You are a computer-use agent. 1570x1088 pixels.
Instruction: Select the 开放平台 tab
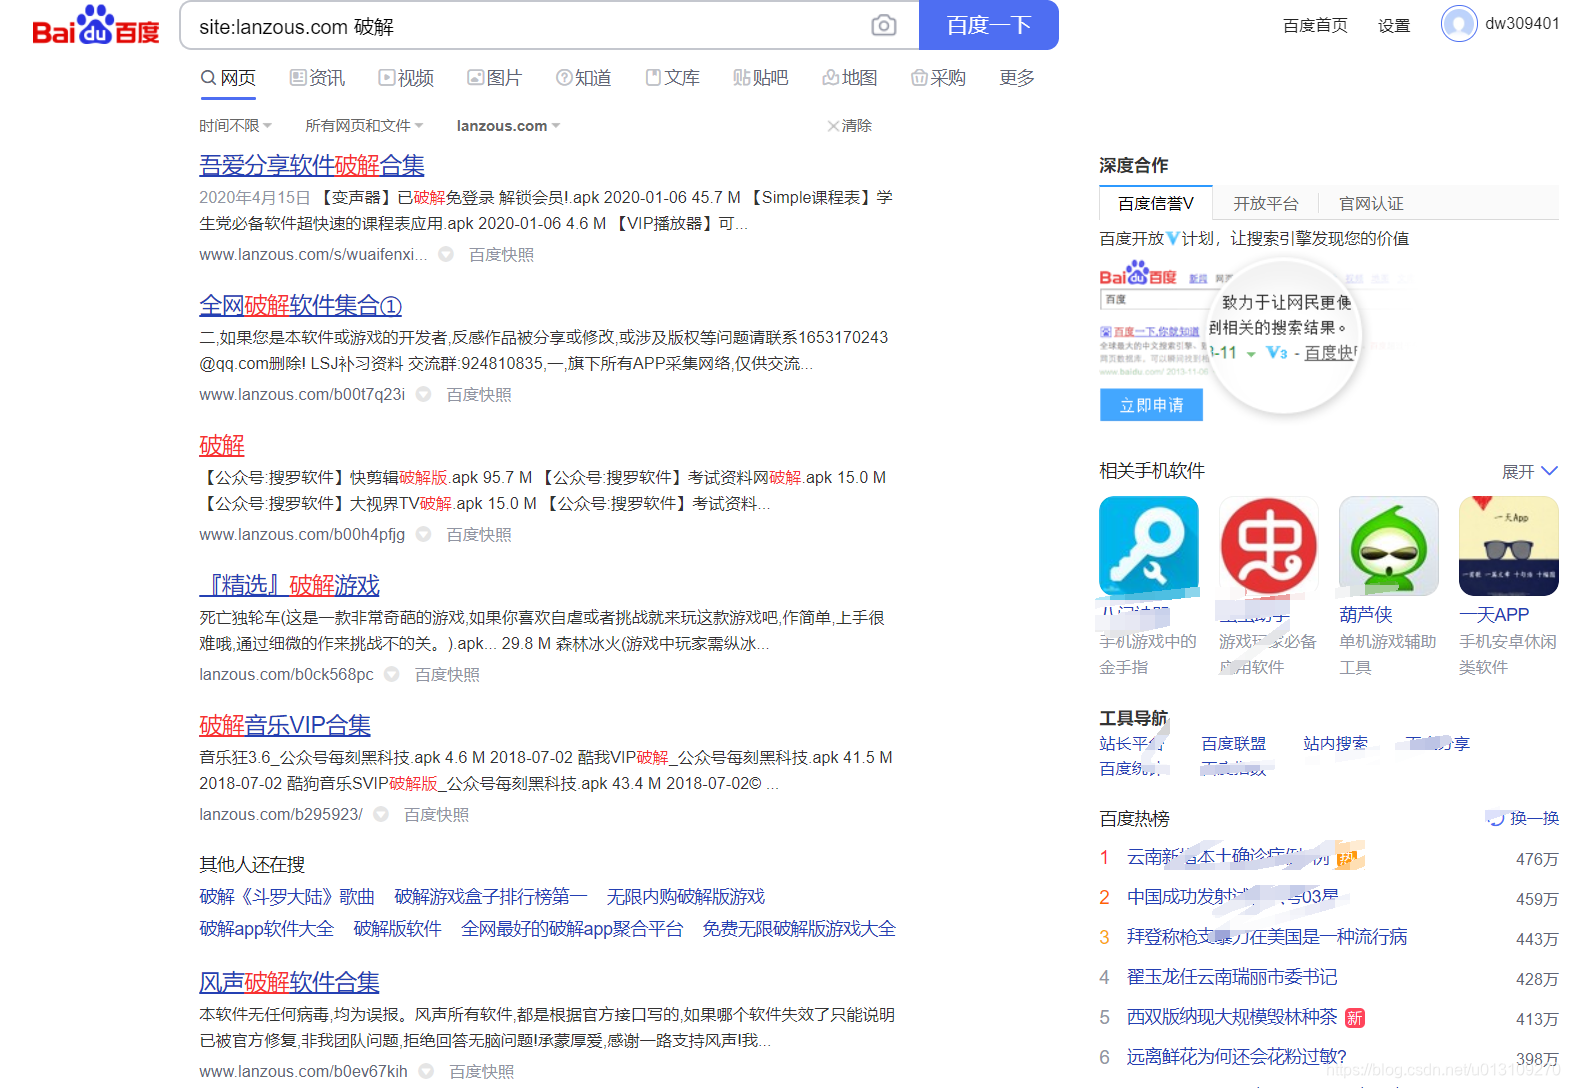point(1266,203)
